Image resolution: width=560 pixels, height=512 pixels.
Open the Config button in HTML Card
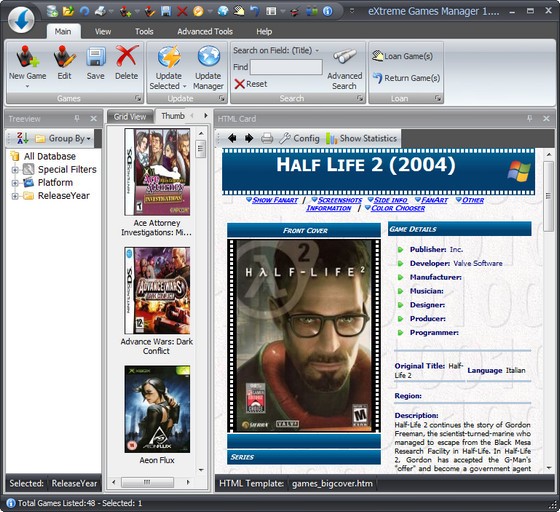tap(299, 138)
